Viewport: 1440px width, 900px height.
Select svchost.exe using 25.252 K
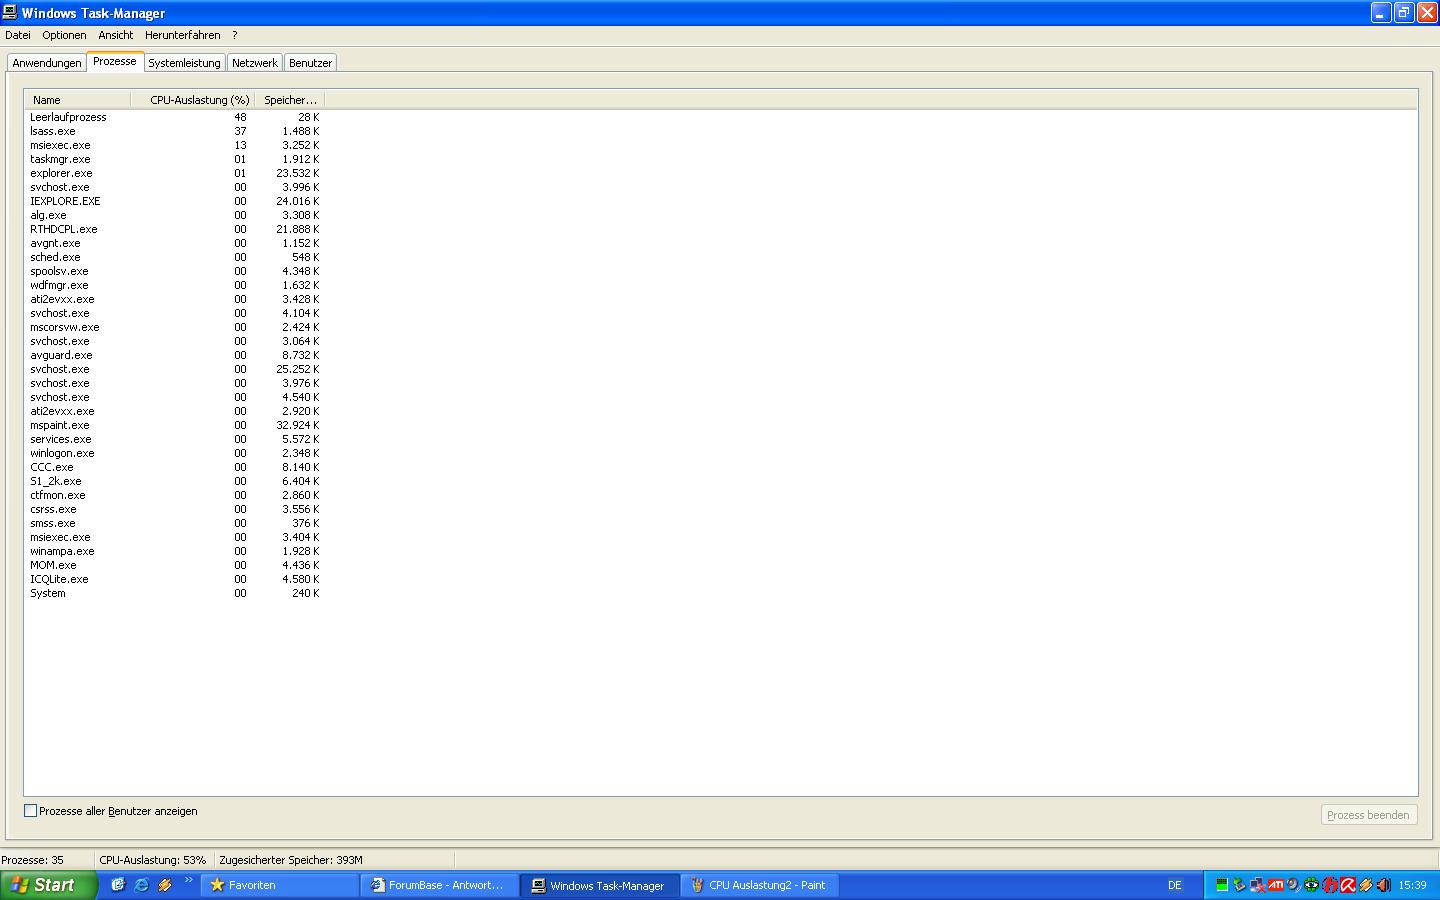coord(175,369)
